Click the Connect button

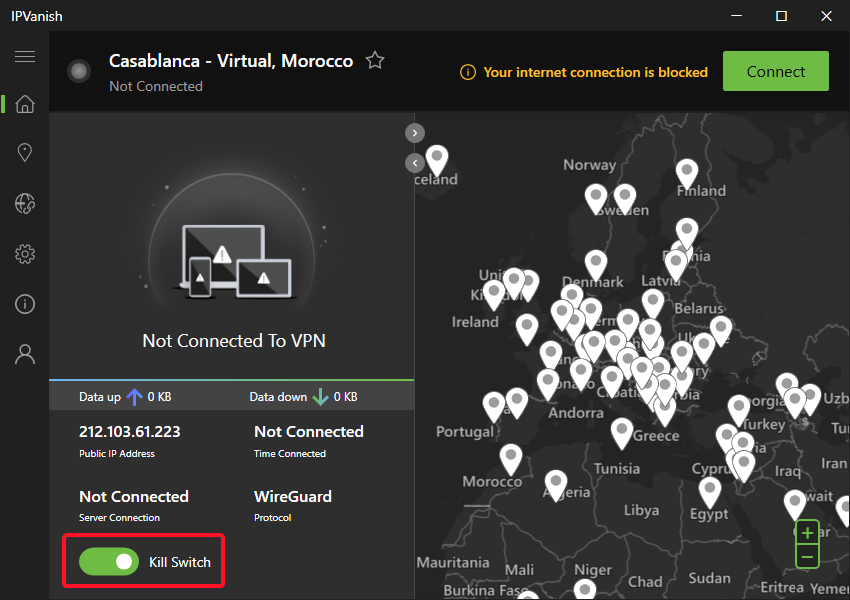pyautogui.click(x=775, y=71)
